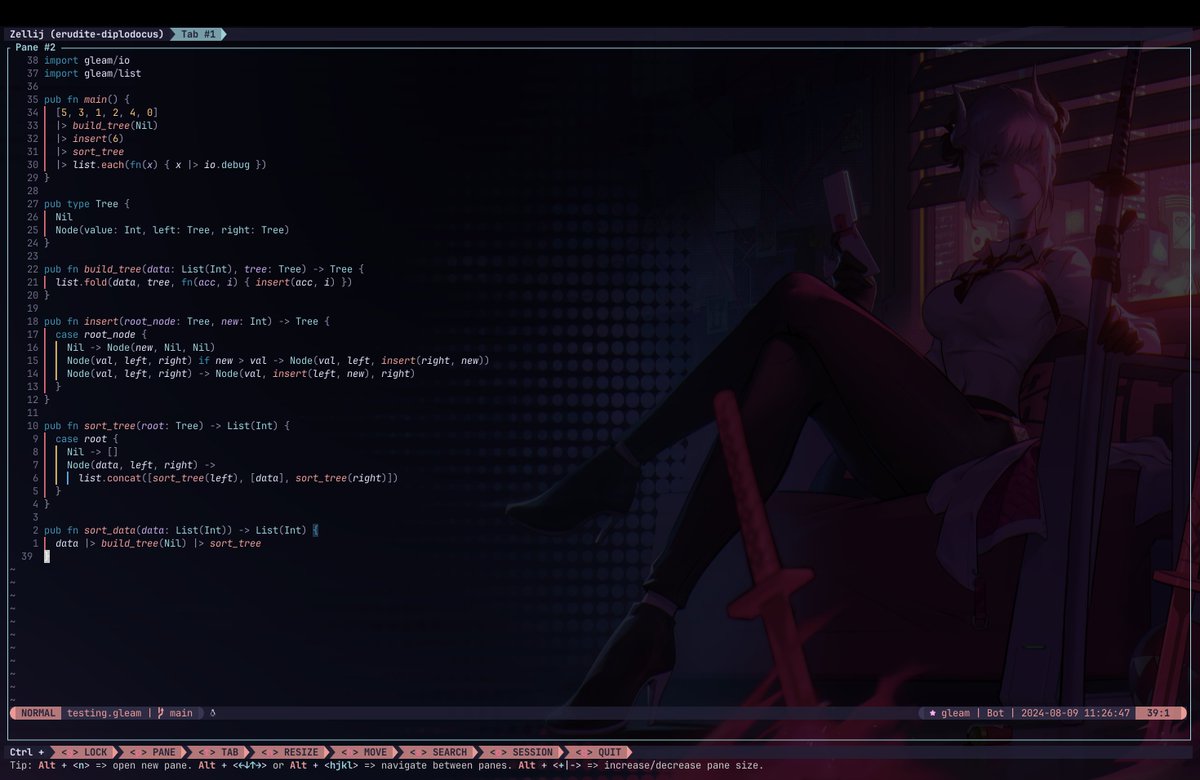This screenshot has width=1200, height=780.
Task: Click the list.each debug line
Action: [x=161, y=164]
